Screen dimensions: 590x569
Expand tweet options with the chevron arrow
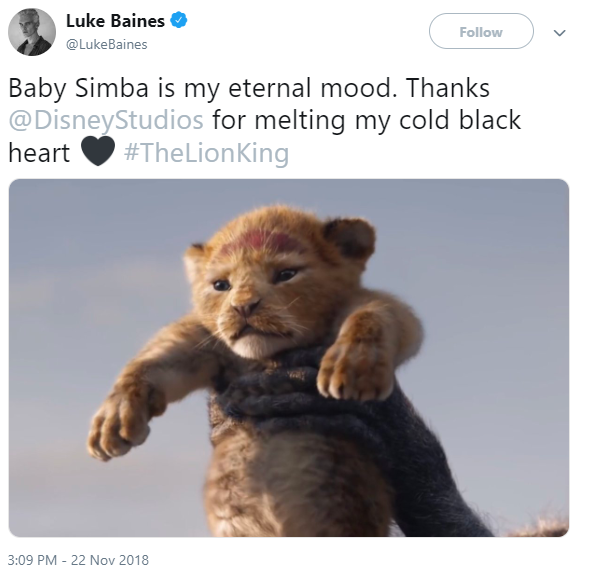560,33
